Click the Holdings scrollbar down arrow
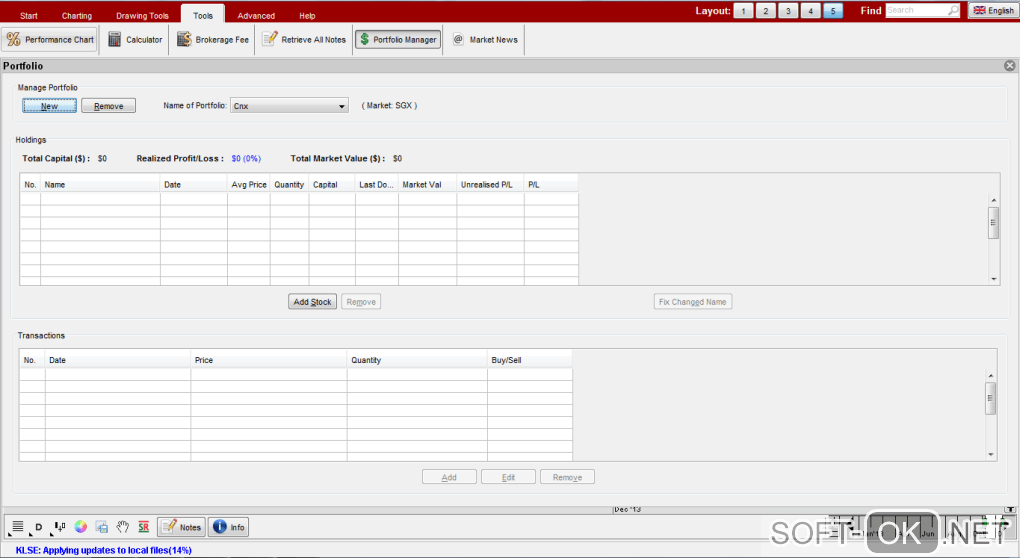 click(x=993, y=279)
